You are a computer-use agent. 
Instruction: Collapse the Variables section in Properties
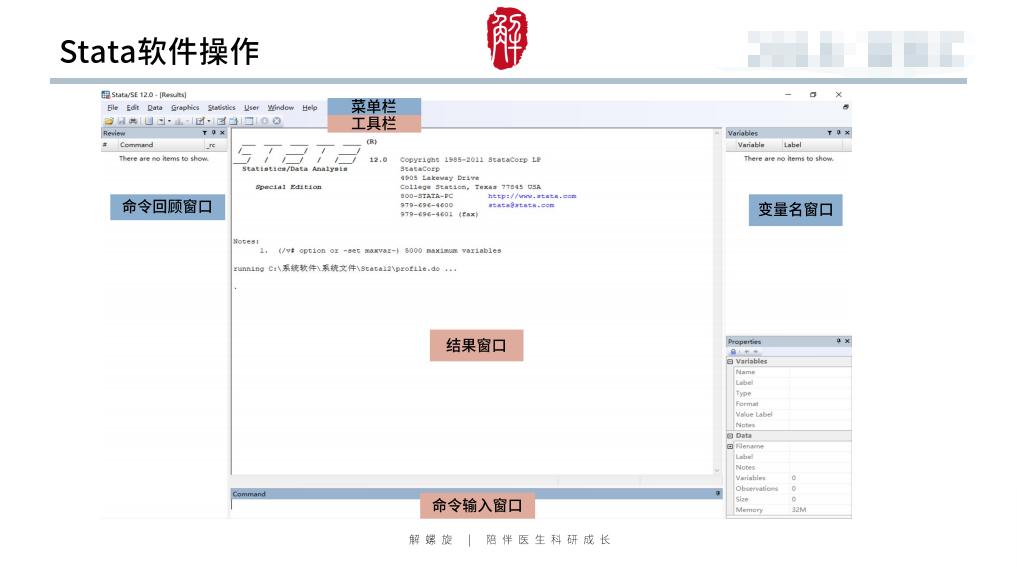[x=730, y=361]
